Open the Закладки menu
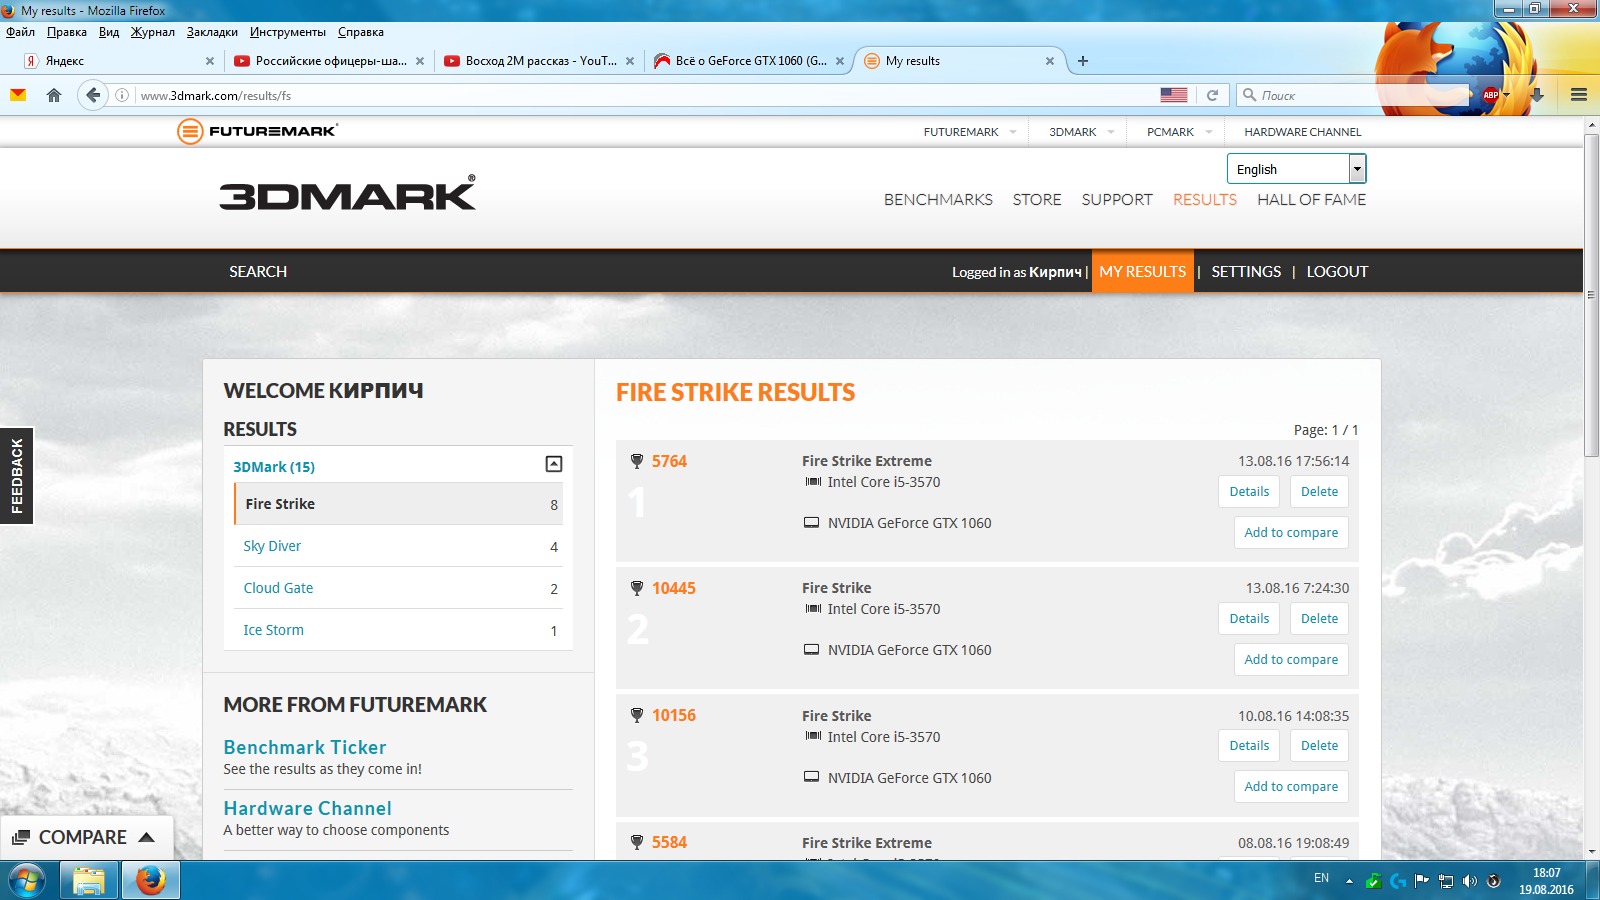Viewport: 1600px width, 900px height. point(212,32)
